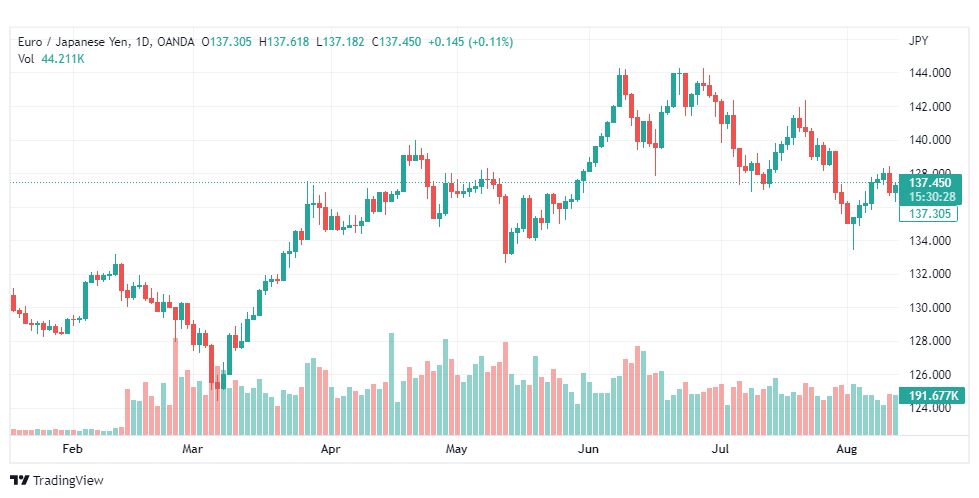Click the 124.000 price axis label
The width and height of the screenshot is (979, 498).
pyautogui.click(x=930, y=408)
